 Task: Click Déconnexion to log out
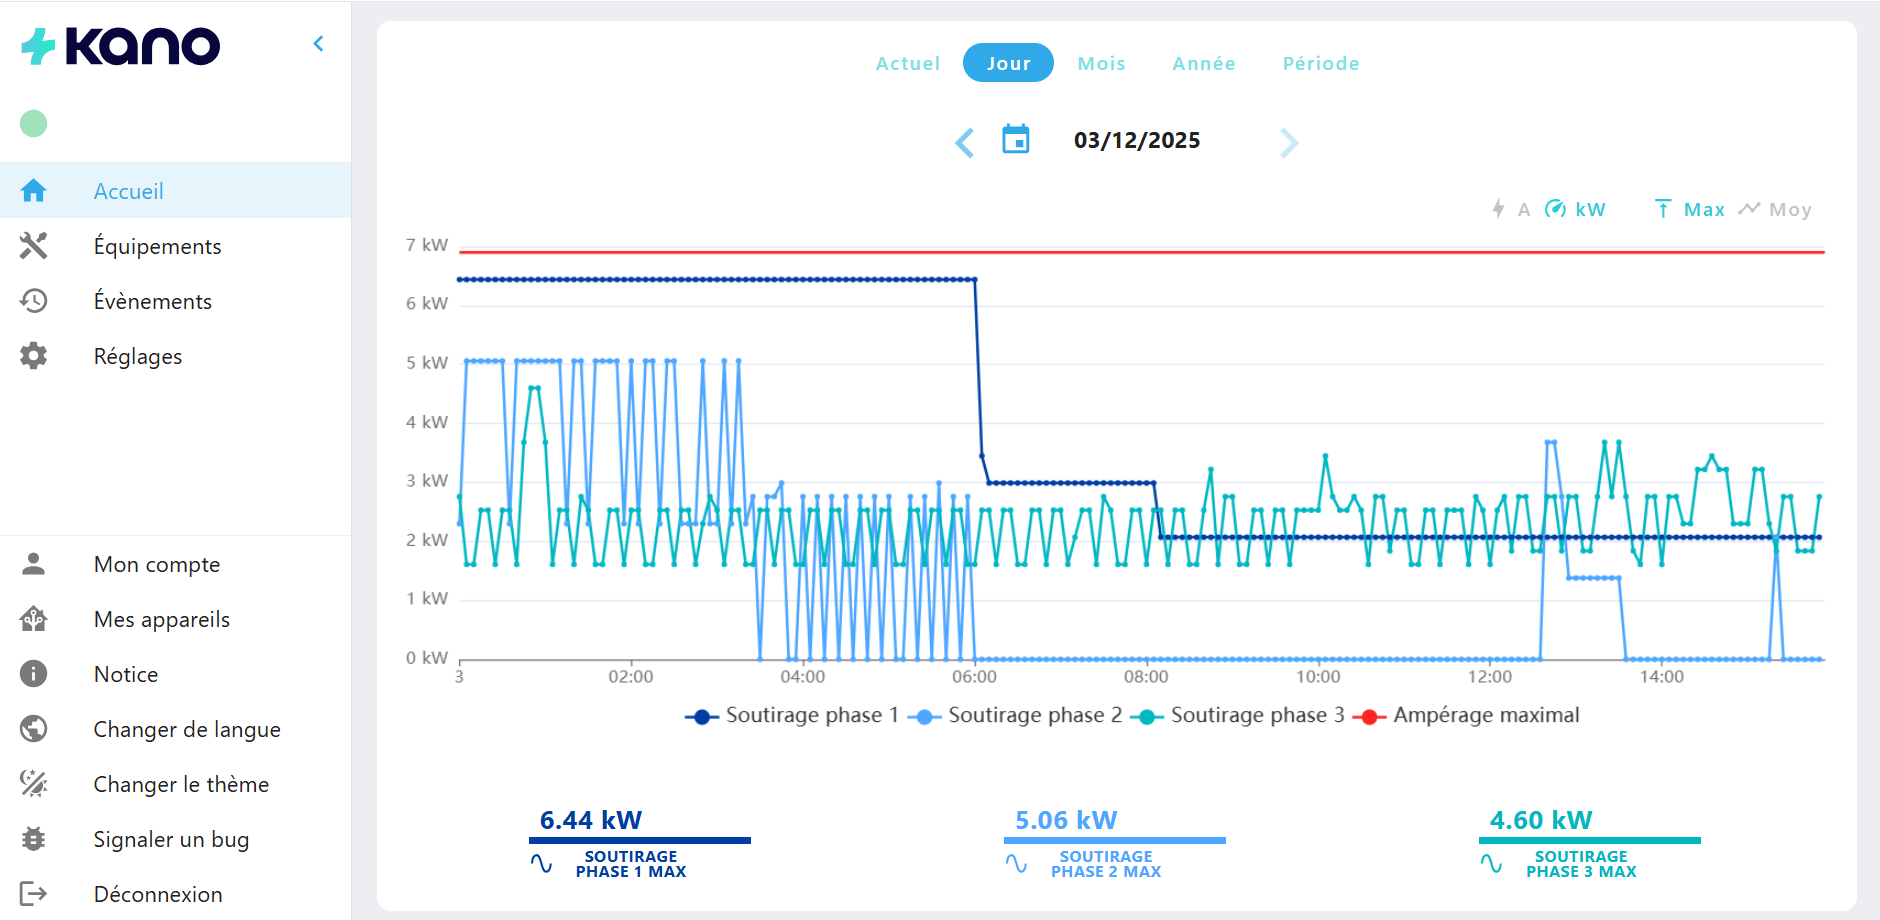point(157,894)
